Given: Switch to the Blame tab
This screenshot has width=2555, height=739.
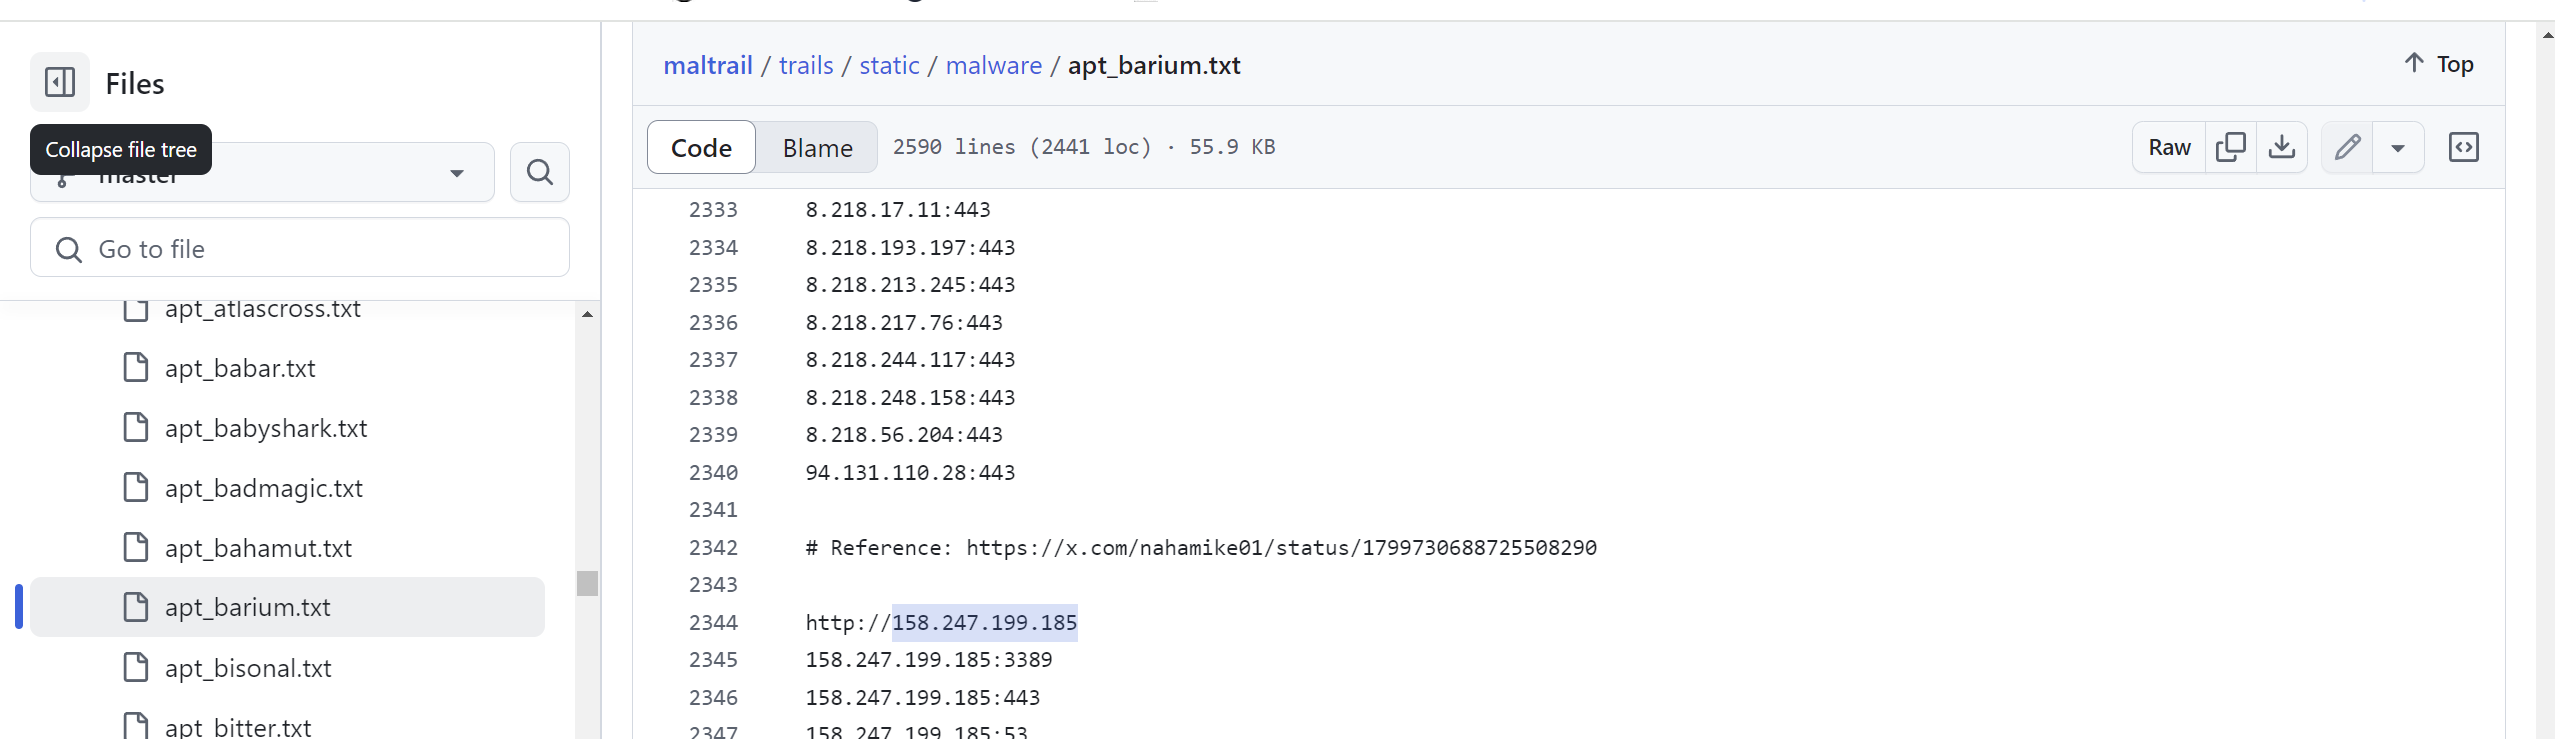Looking at the screenshot, I should [817, 147].
